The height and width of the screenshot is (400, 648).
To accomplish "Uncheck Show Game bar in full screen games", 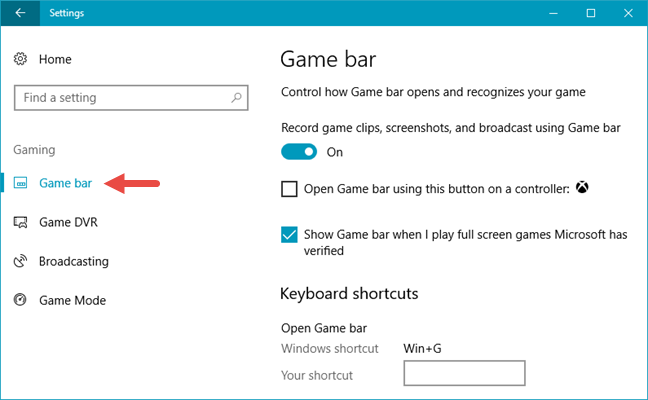I will (x=289, y=235).
